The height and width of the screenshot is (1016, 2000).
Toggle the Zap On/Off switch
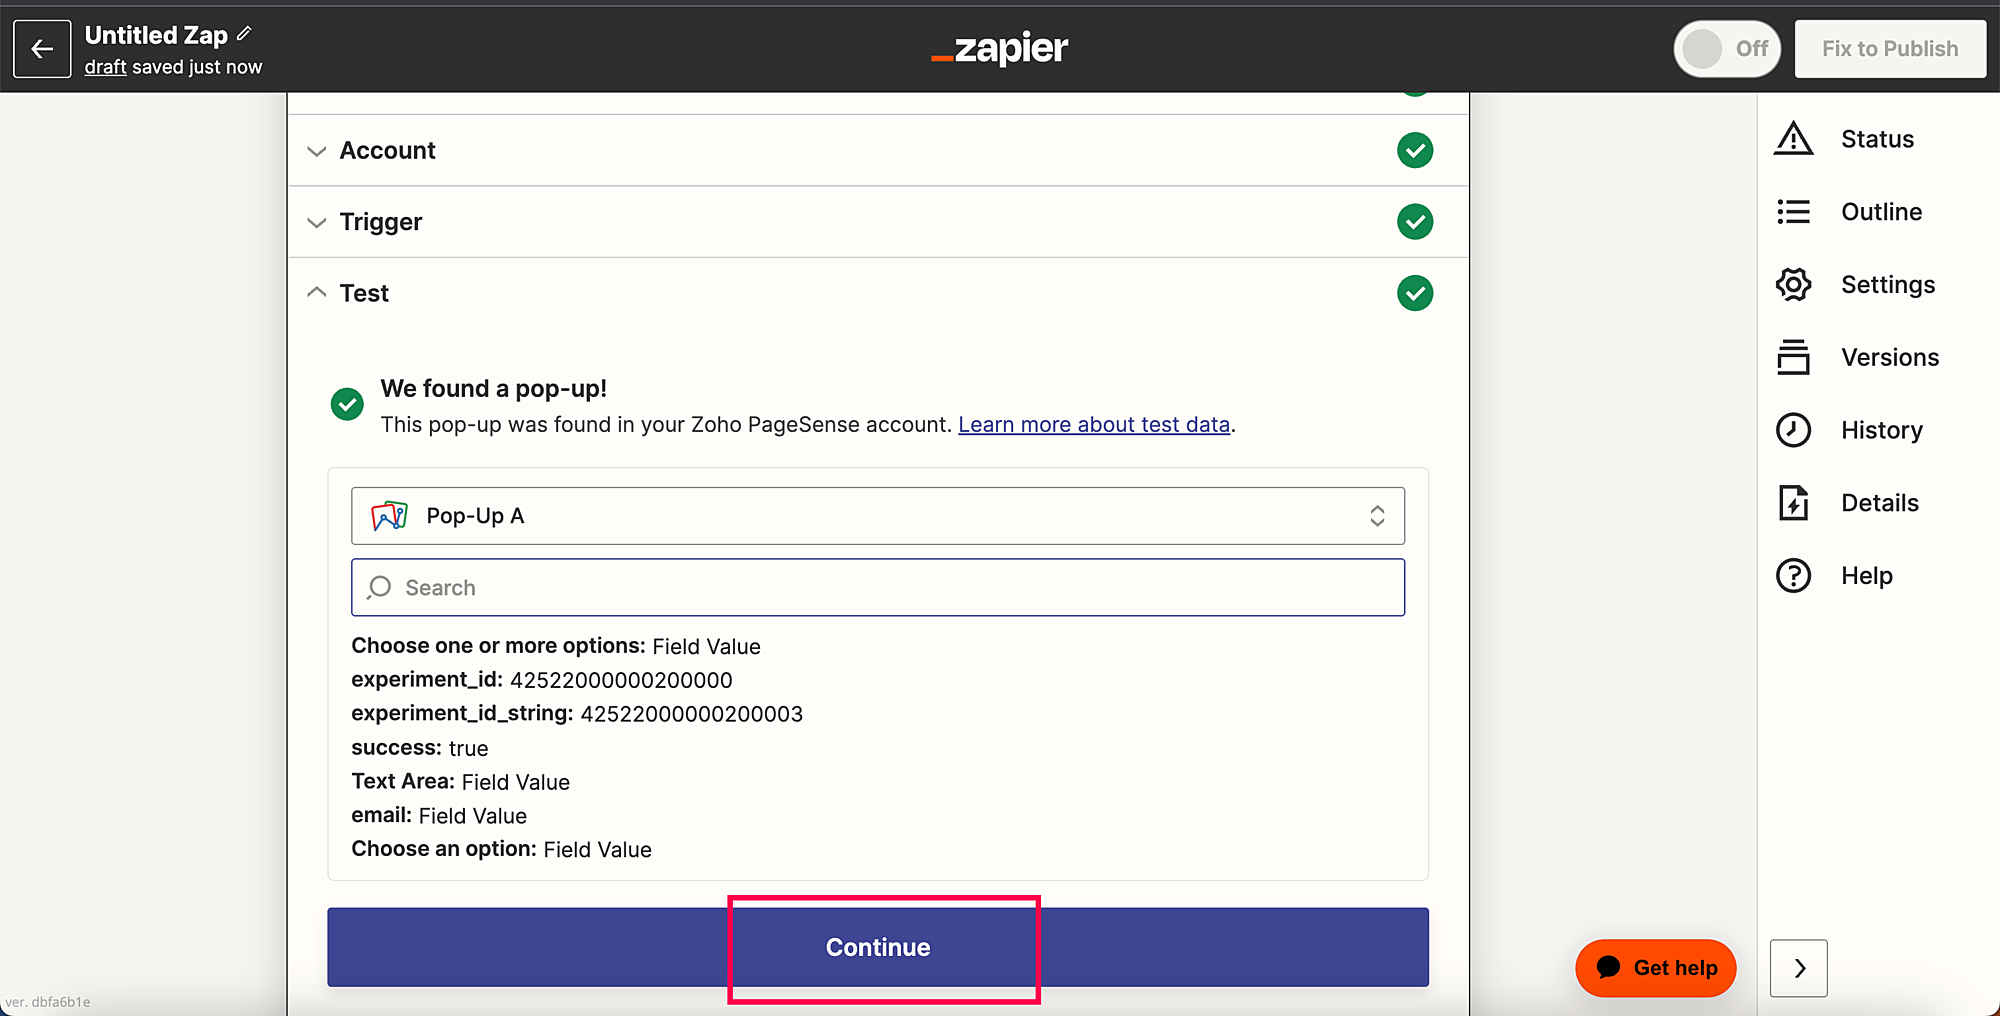coord(1726,48)
